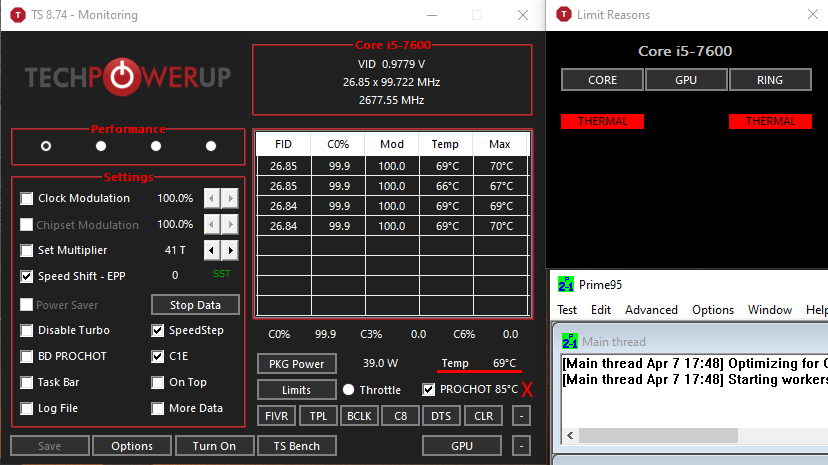This screenshot has width=828, height=465.
Task: Open the Test menu in Prime95
Action: 567,310
